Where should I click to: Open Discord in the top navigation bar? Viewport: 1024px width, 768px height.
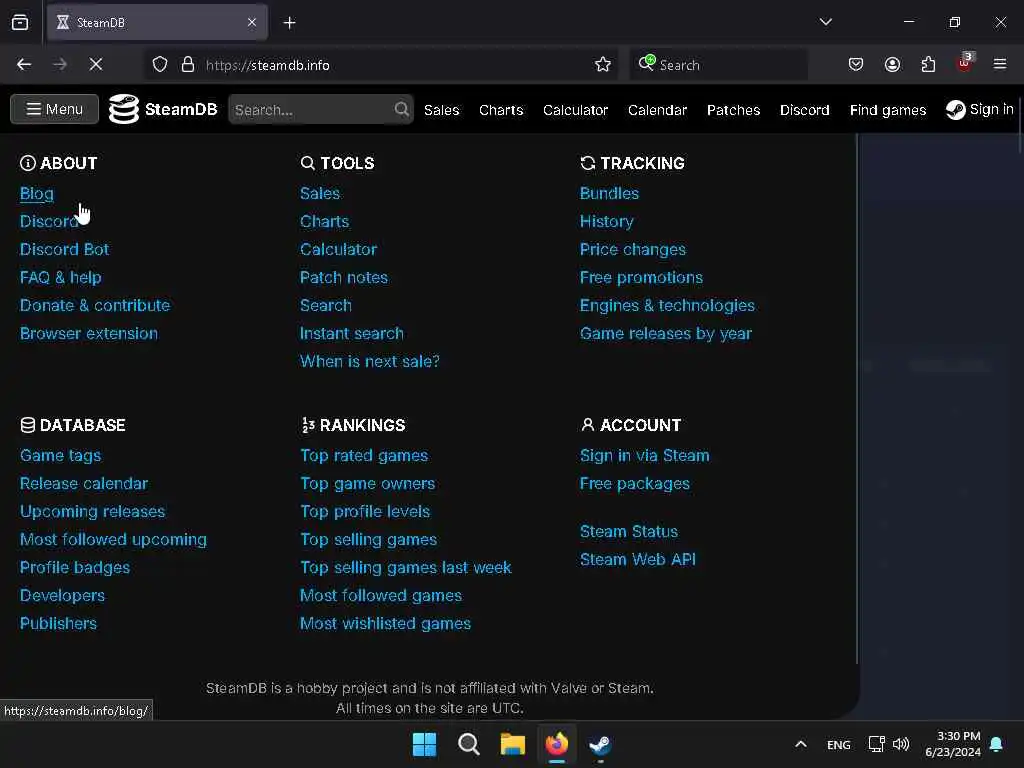805,110
